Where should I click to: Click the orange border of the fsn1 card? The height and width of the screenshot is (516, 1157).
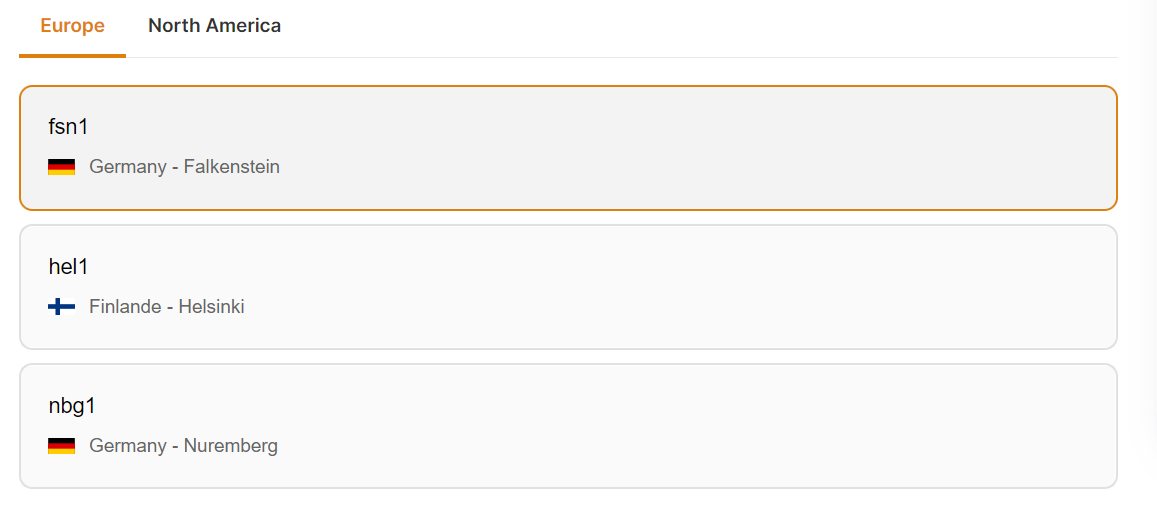(567, 87)
